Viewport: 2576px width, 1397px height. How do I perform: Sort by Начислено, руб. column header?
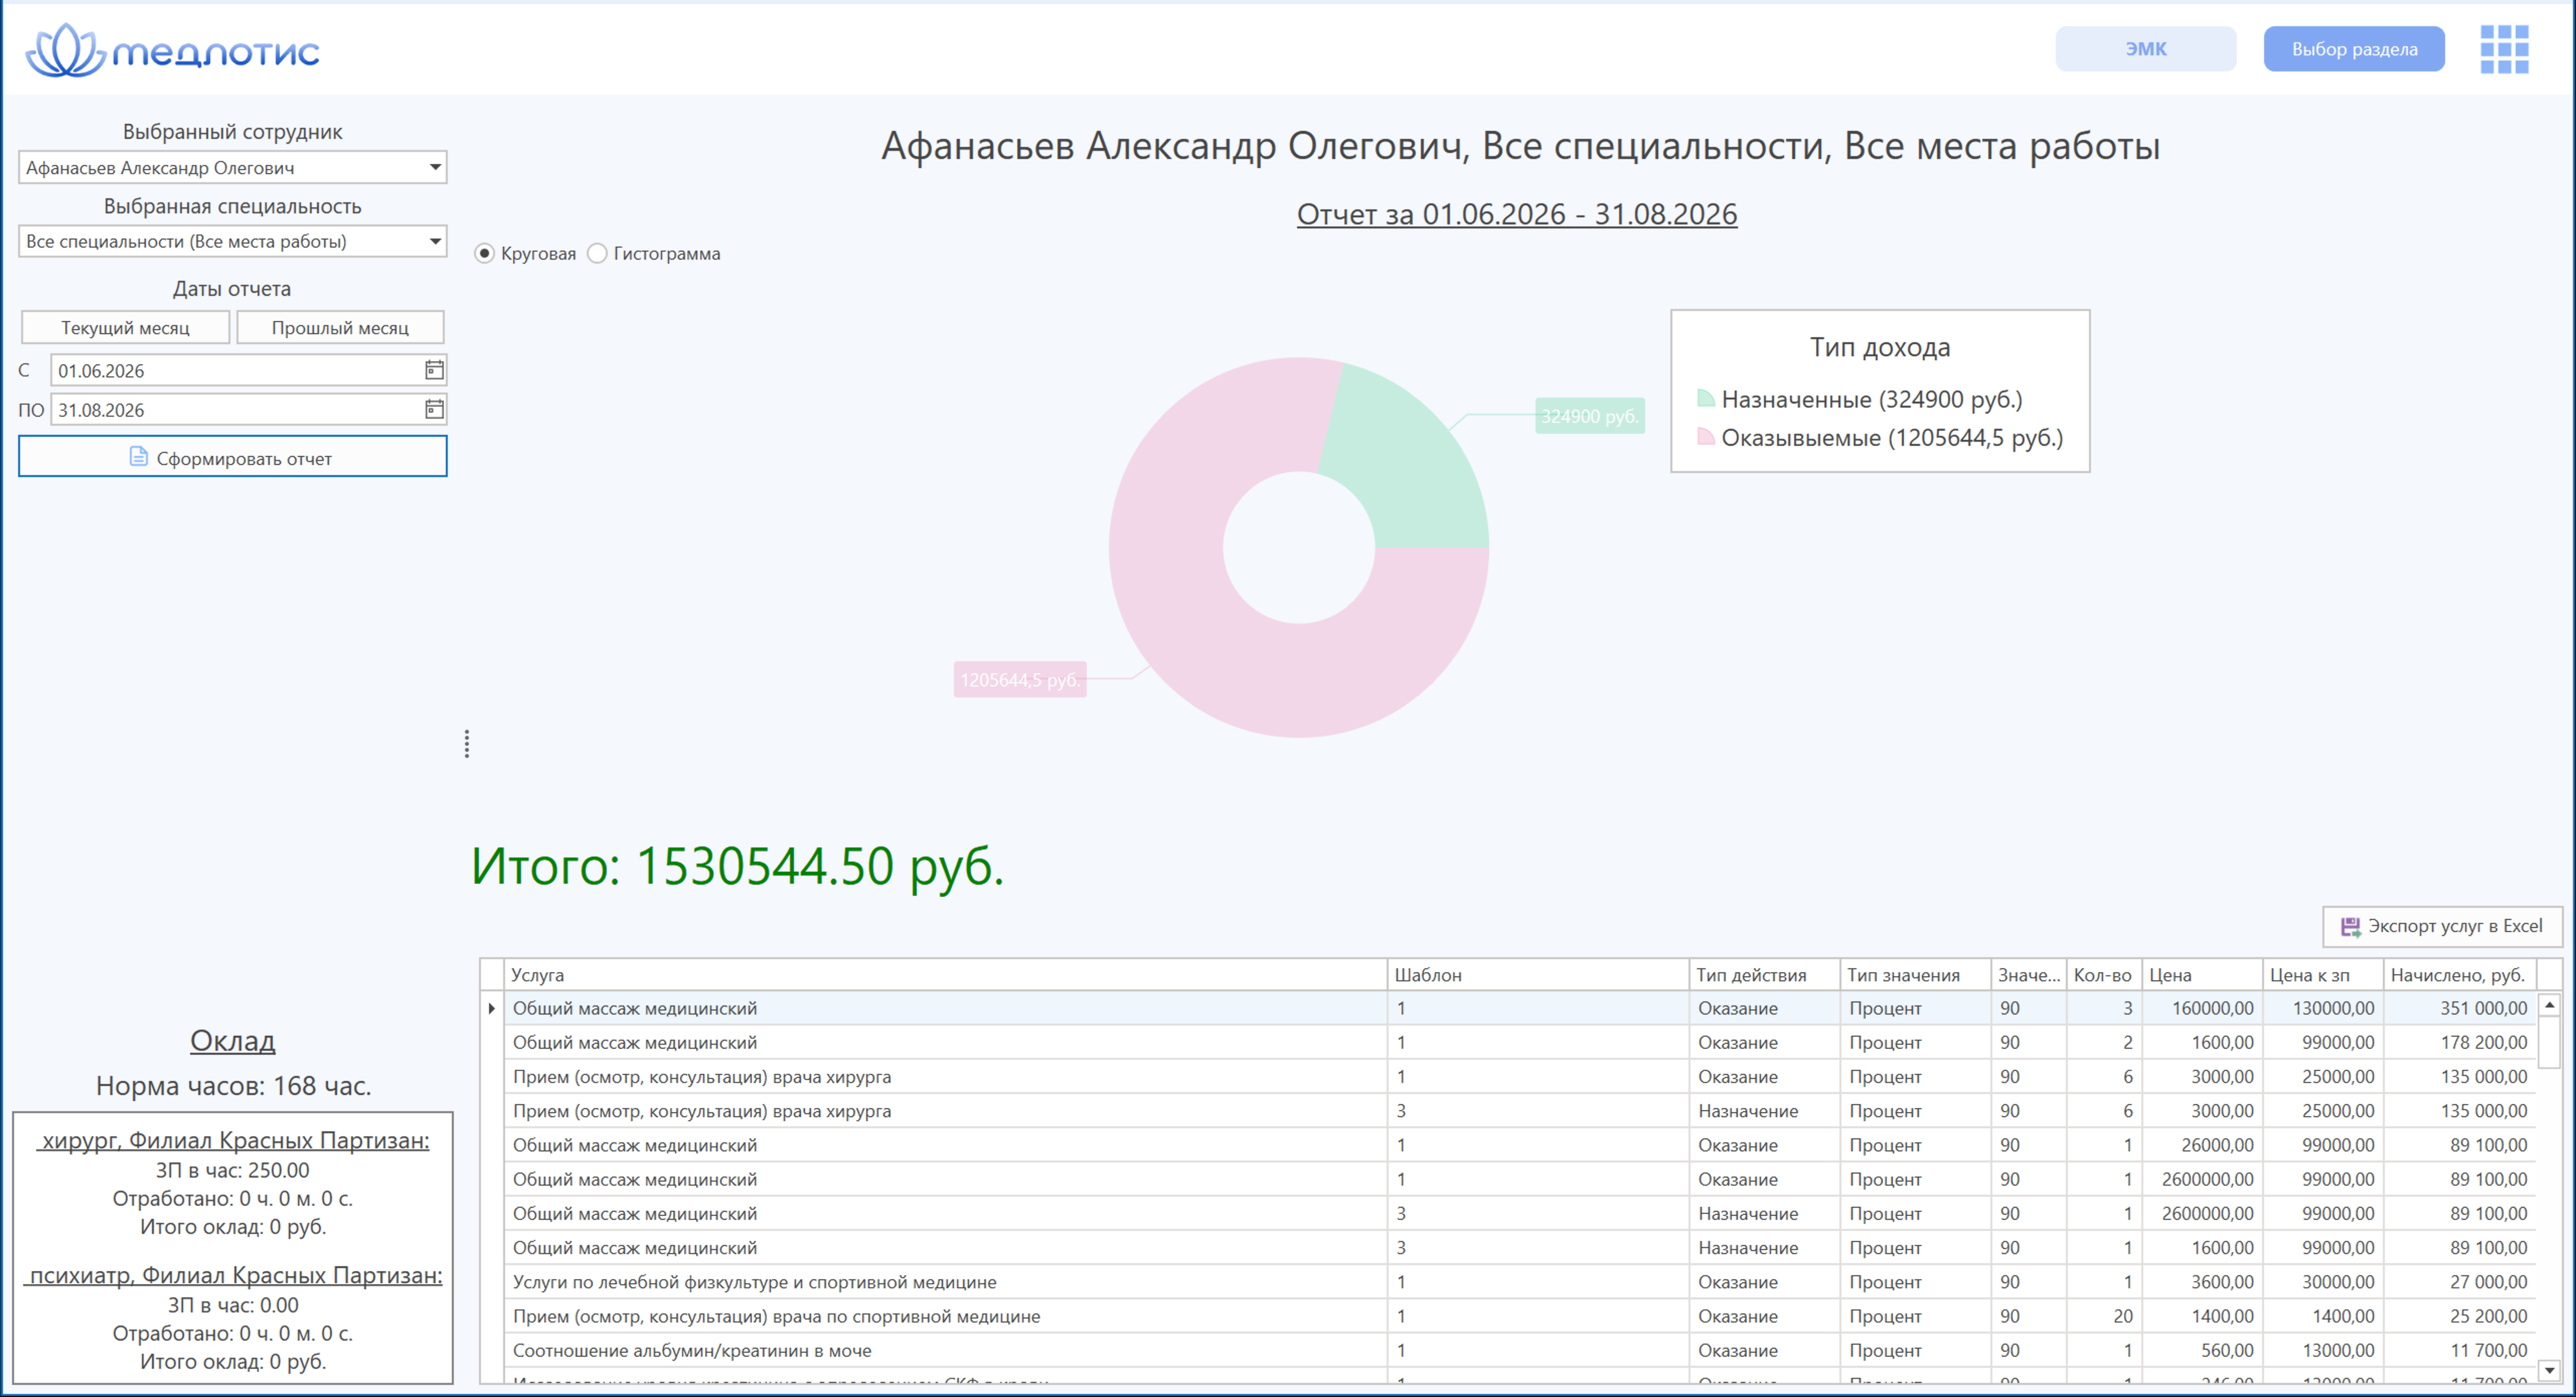click(x=2460, y=975)
